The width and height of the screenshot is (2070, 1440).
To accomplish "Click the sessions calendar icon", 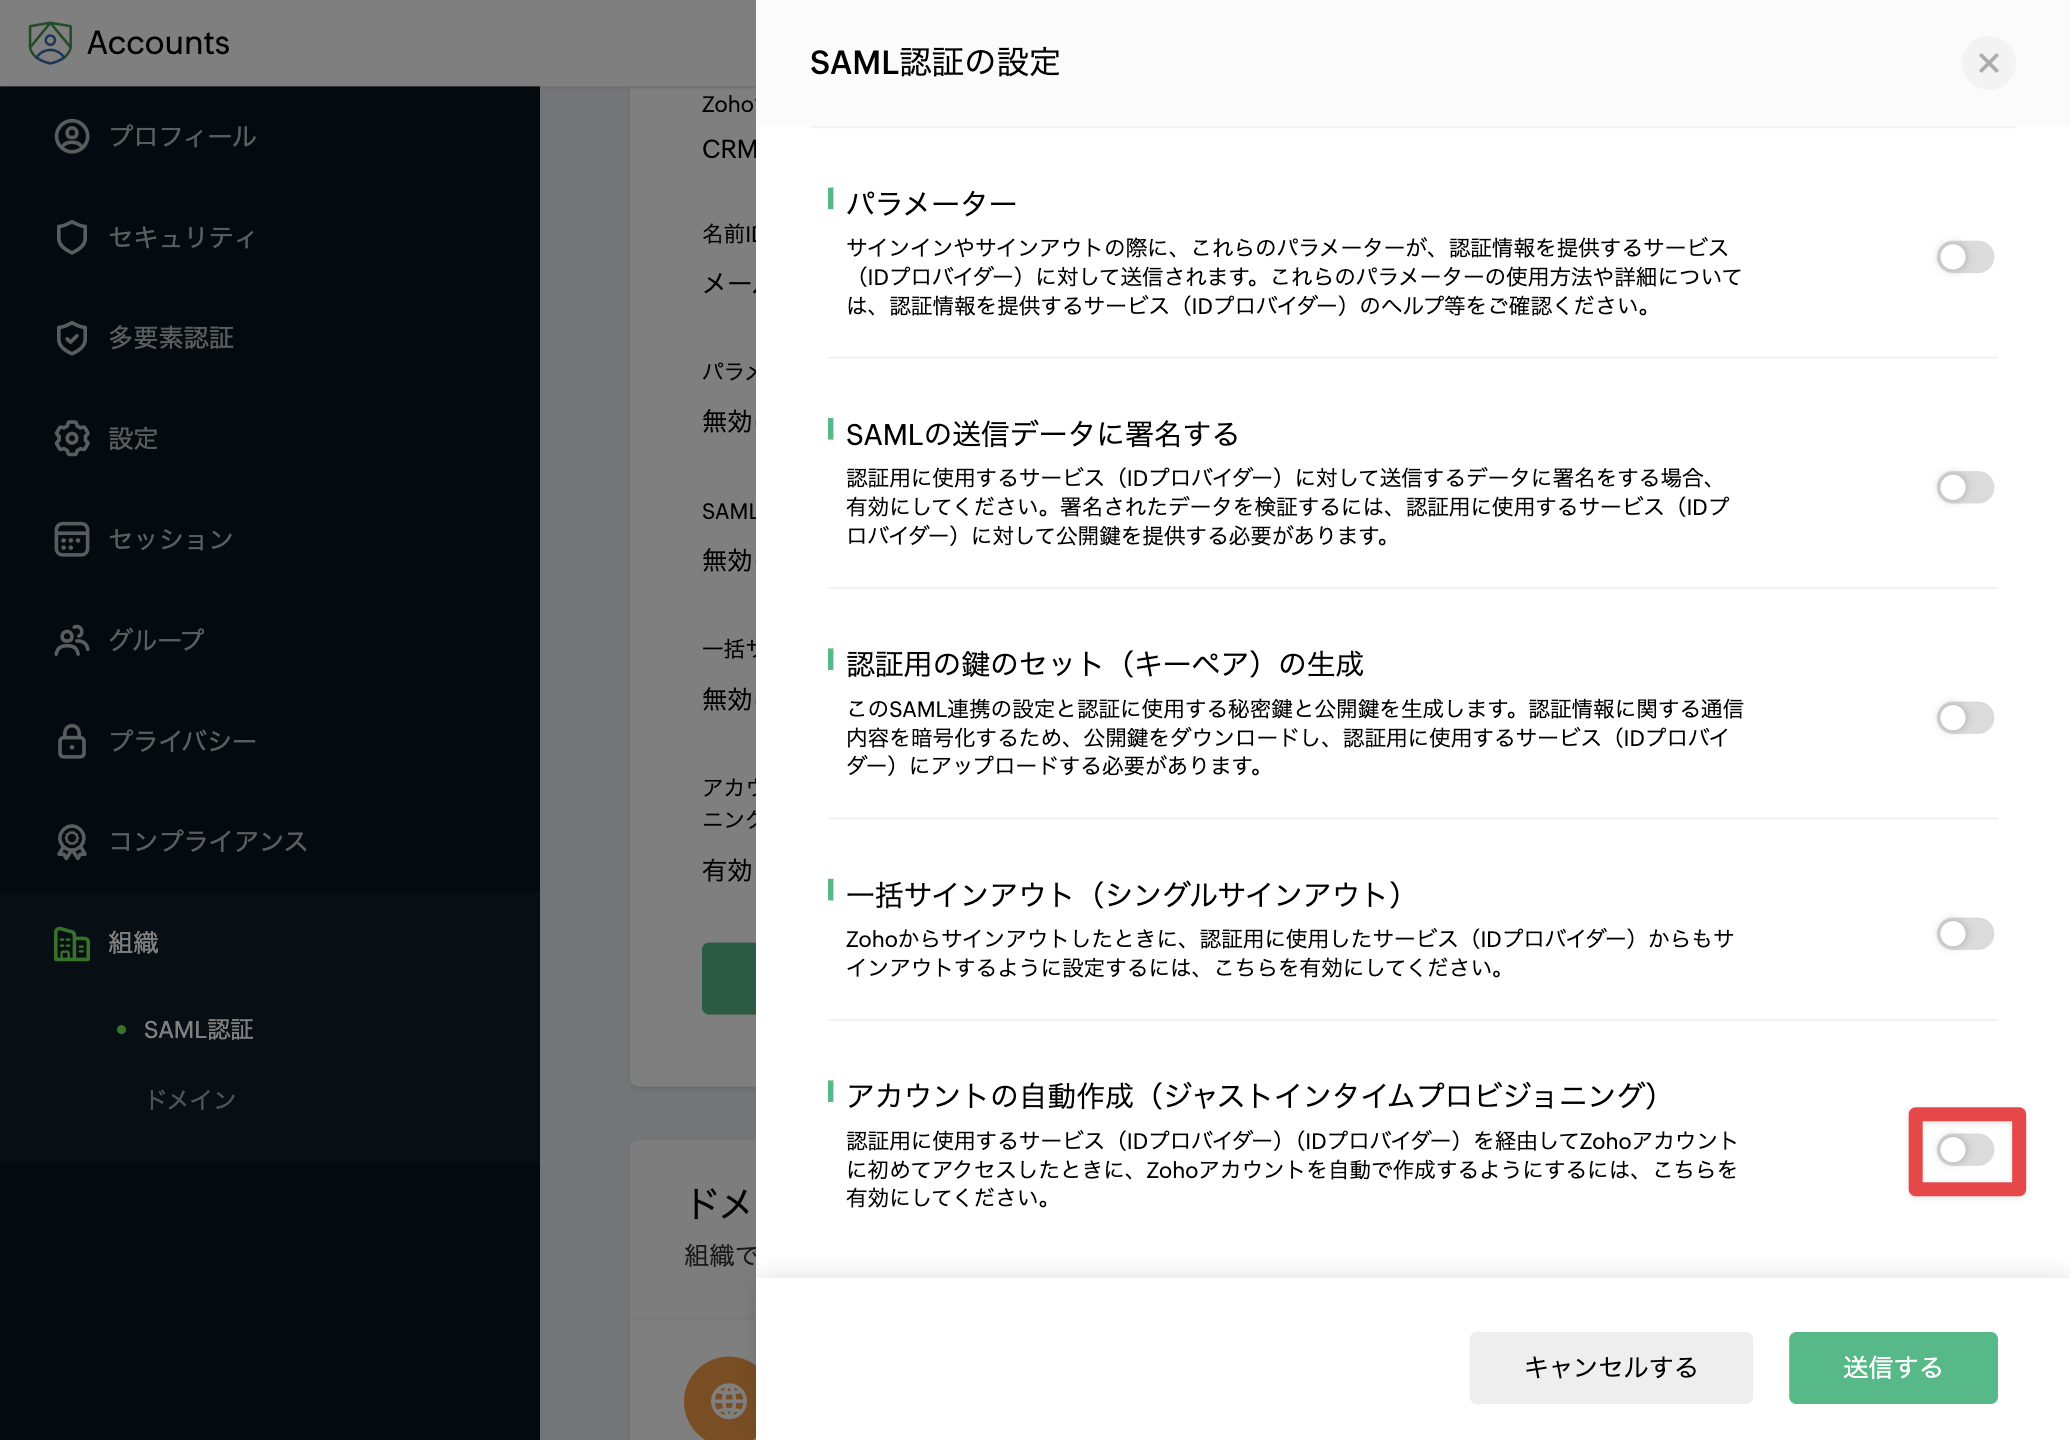I will pyautogui.click(x=72, y=539).
